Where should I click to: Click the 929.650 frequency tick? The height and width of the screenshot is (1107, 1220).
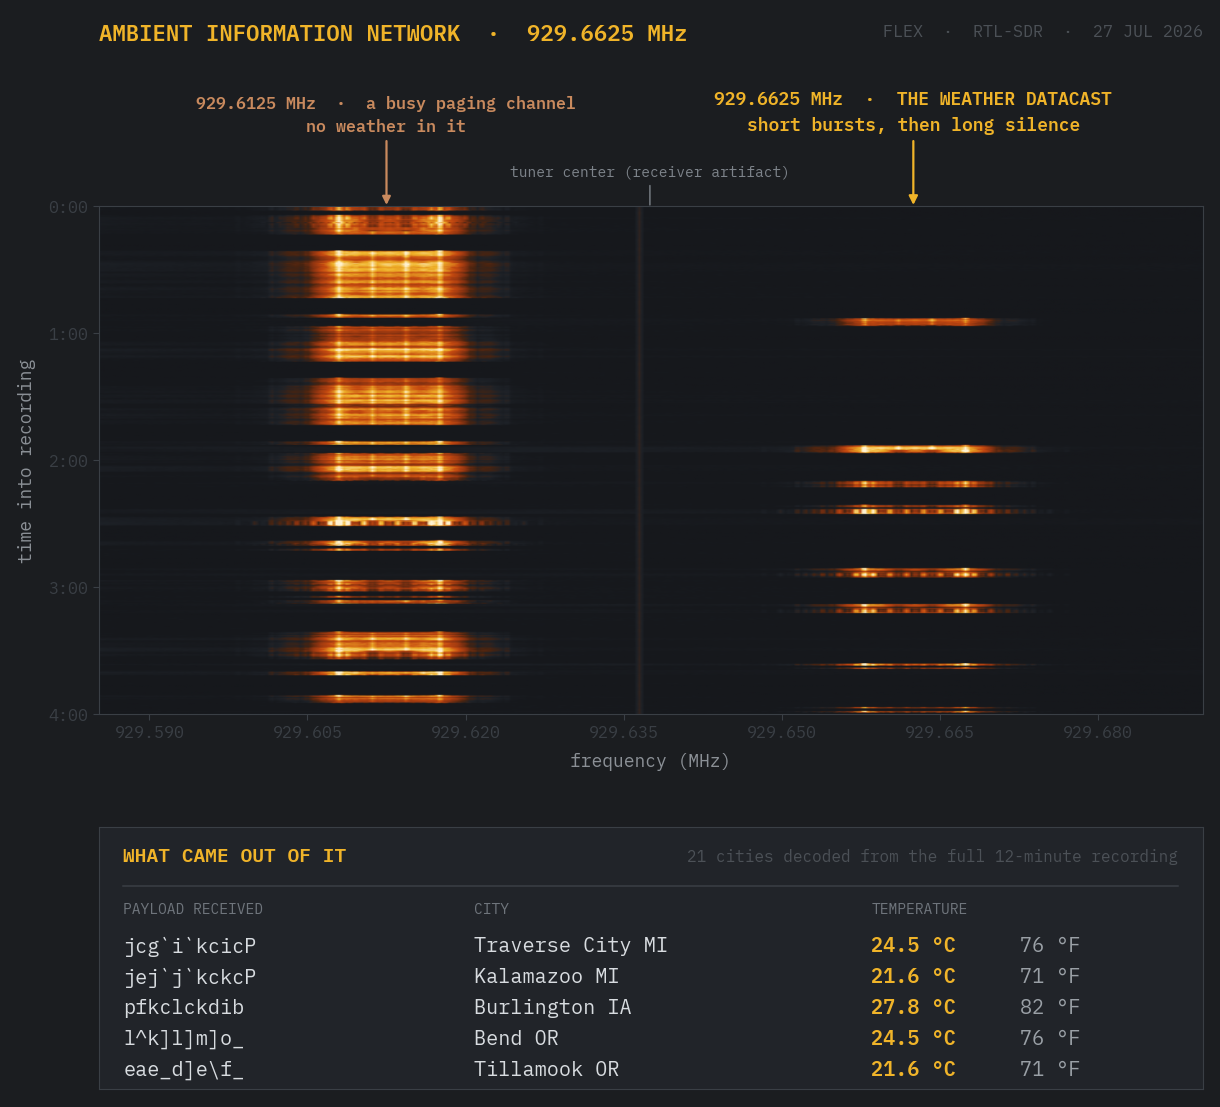click(782, 732)
